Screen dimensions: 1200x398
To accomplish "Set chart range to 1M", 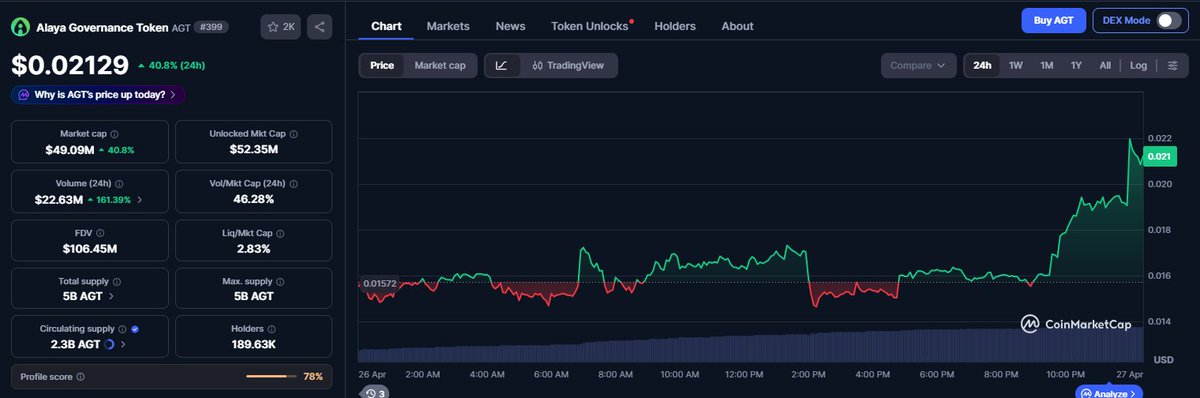I will [x=1046, y=66].
